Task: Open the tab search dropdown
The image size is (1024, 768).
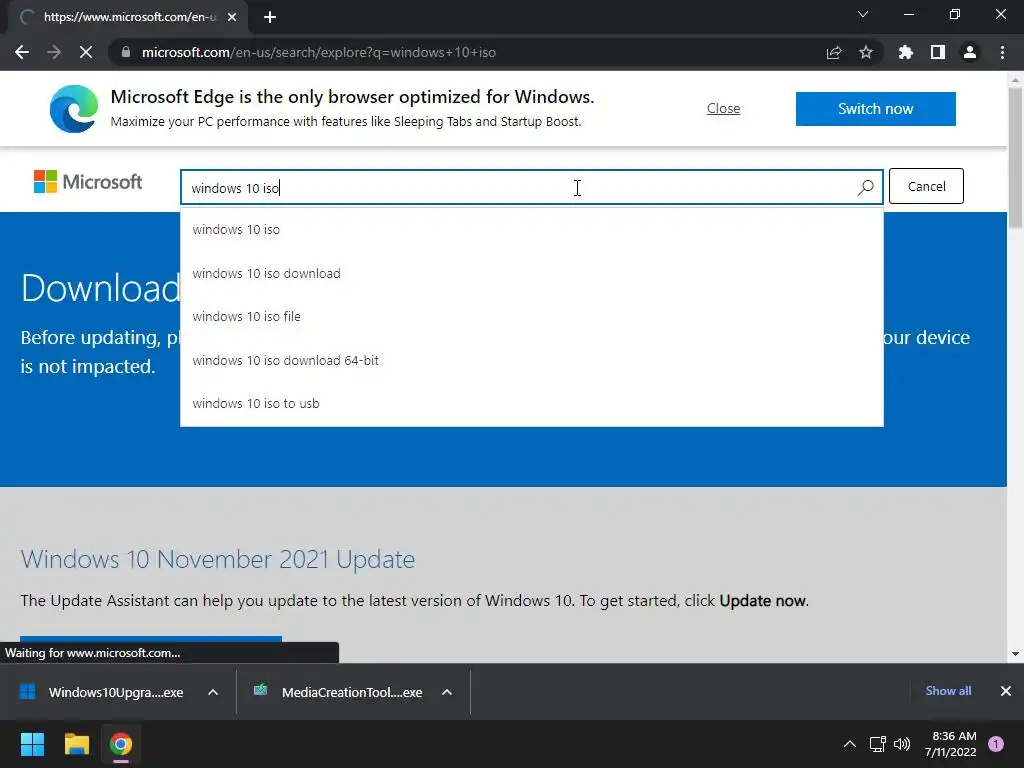Action: click(863, 14)
